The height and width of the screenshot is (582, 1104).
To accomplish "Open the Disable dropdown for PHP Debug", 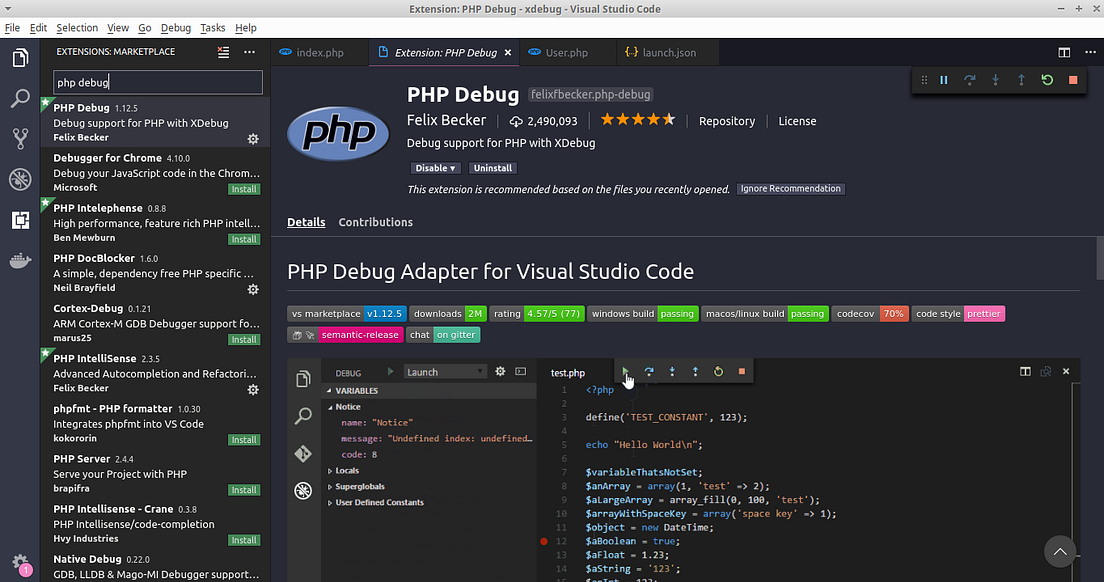I will pyautogui.click(x=435, y=167).
